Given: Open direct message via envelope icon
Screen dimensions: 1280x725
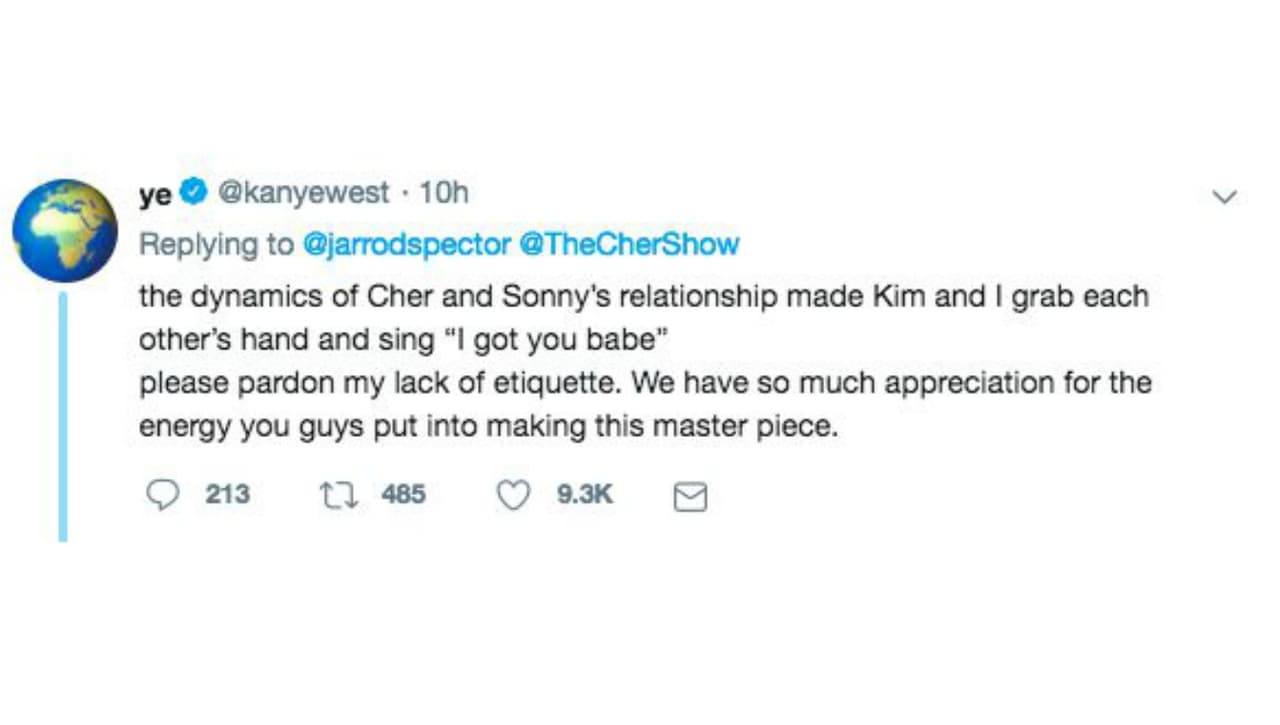Looking at the screenshot, I should [x=690, y=495].
